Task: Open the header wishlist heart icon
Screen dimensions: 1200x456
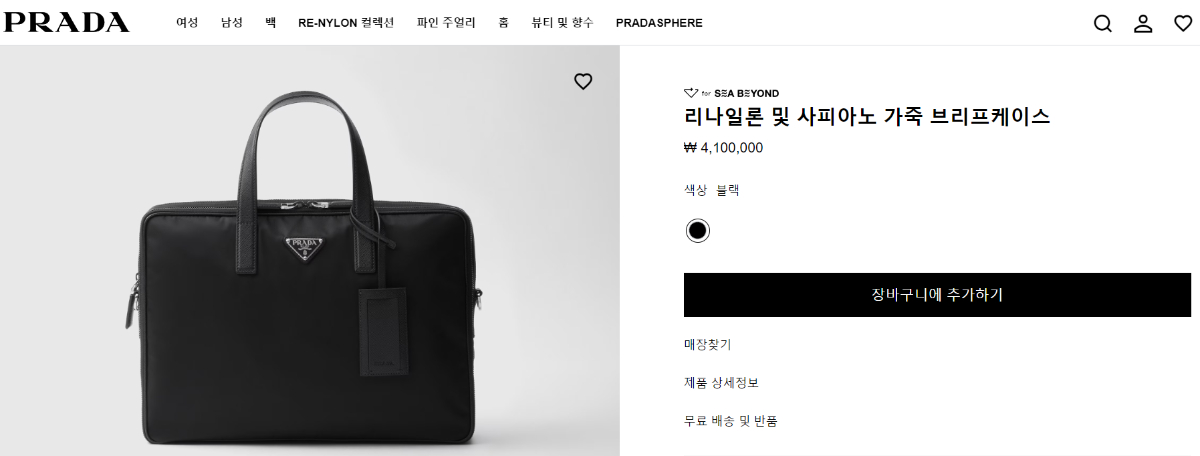Action: 1183,23
